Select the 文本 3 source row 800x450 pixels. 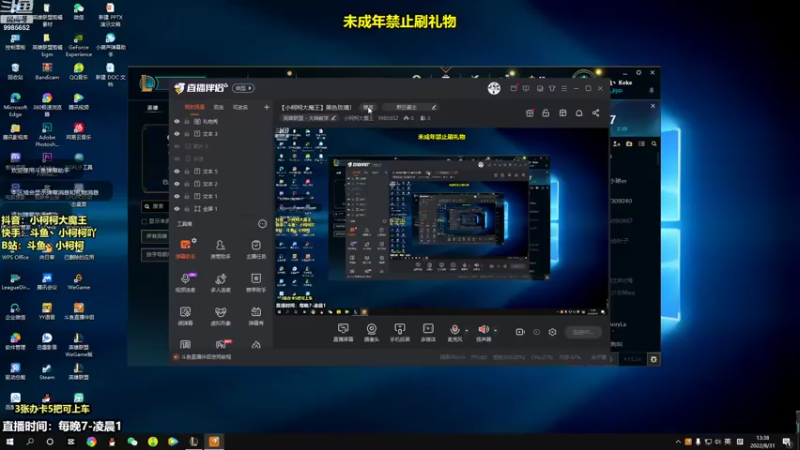tap(220, 134)
